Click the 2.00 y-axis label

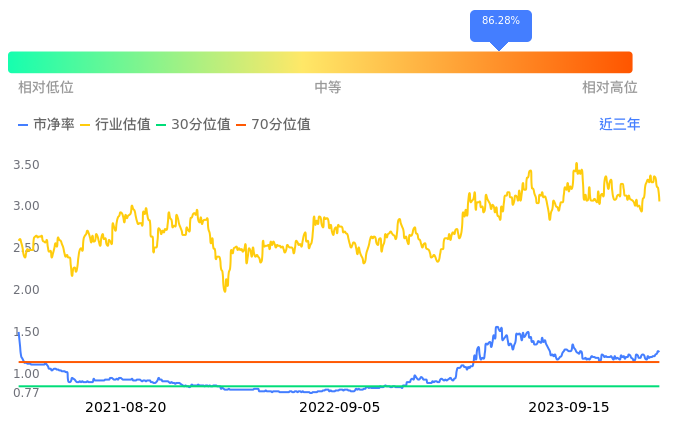[26, 290]
